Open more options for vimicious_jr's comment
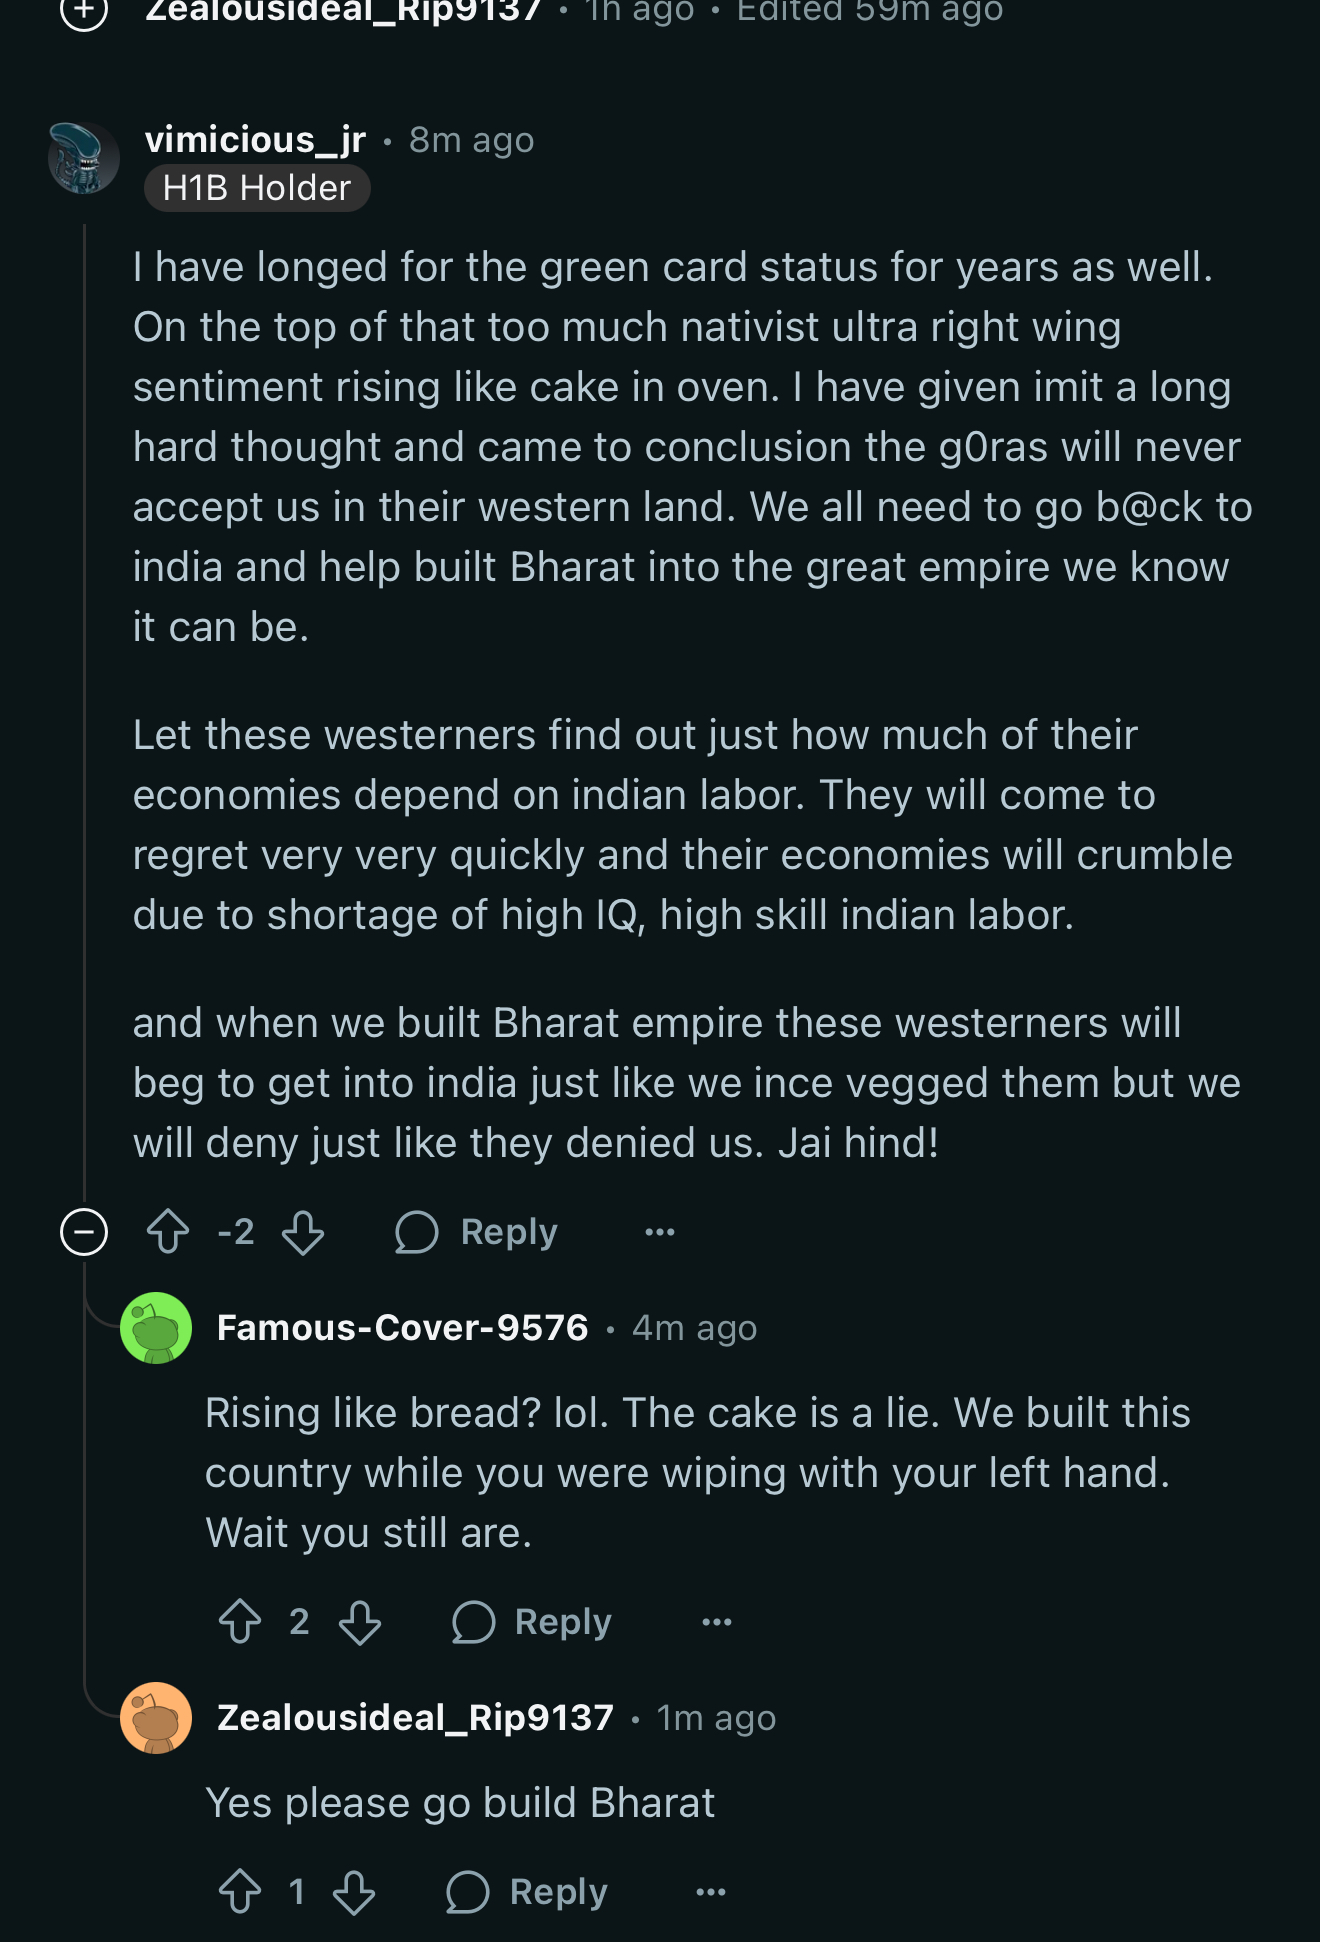Image resolution: width=1320 pixels, height=1942 pixels. pos(660,1232)
